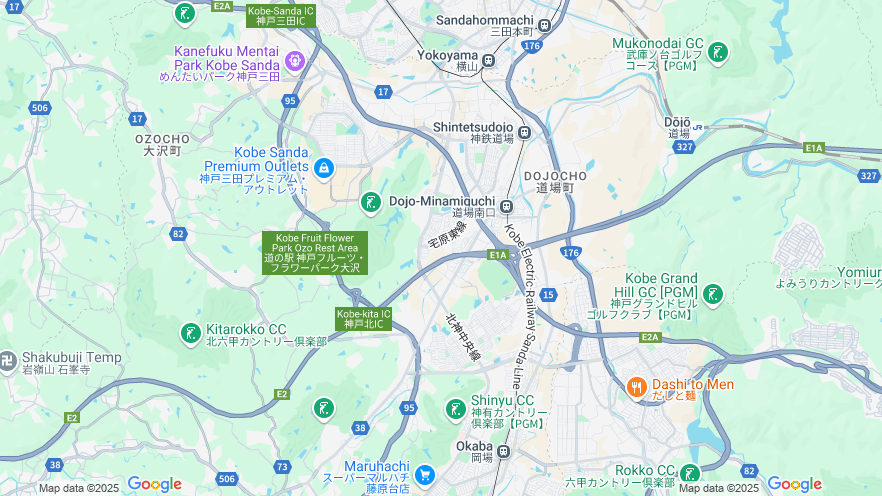Open the Shinyu CC golf marker

tap(456, 409)
